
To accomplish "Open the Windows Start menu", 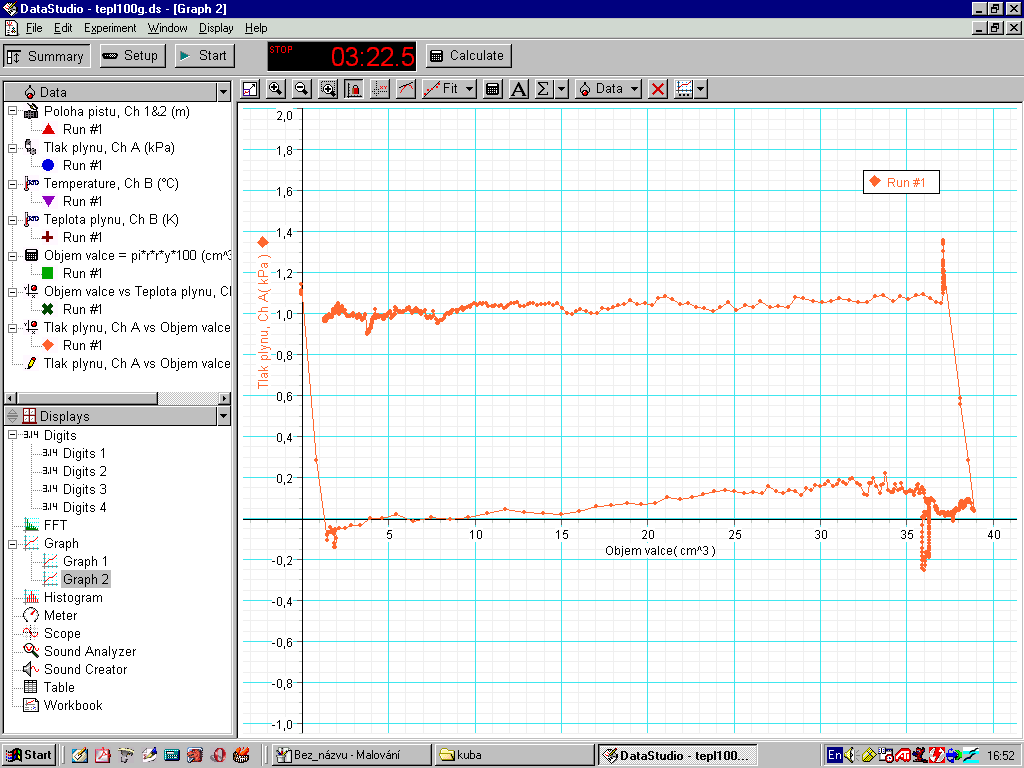I will point(28,755).
